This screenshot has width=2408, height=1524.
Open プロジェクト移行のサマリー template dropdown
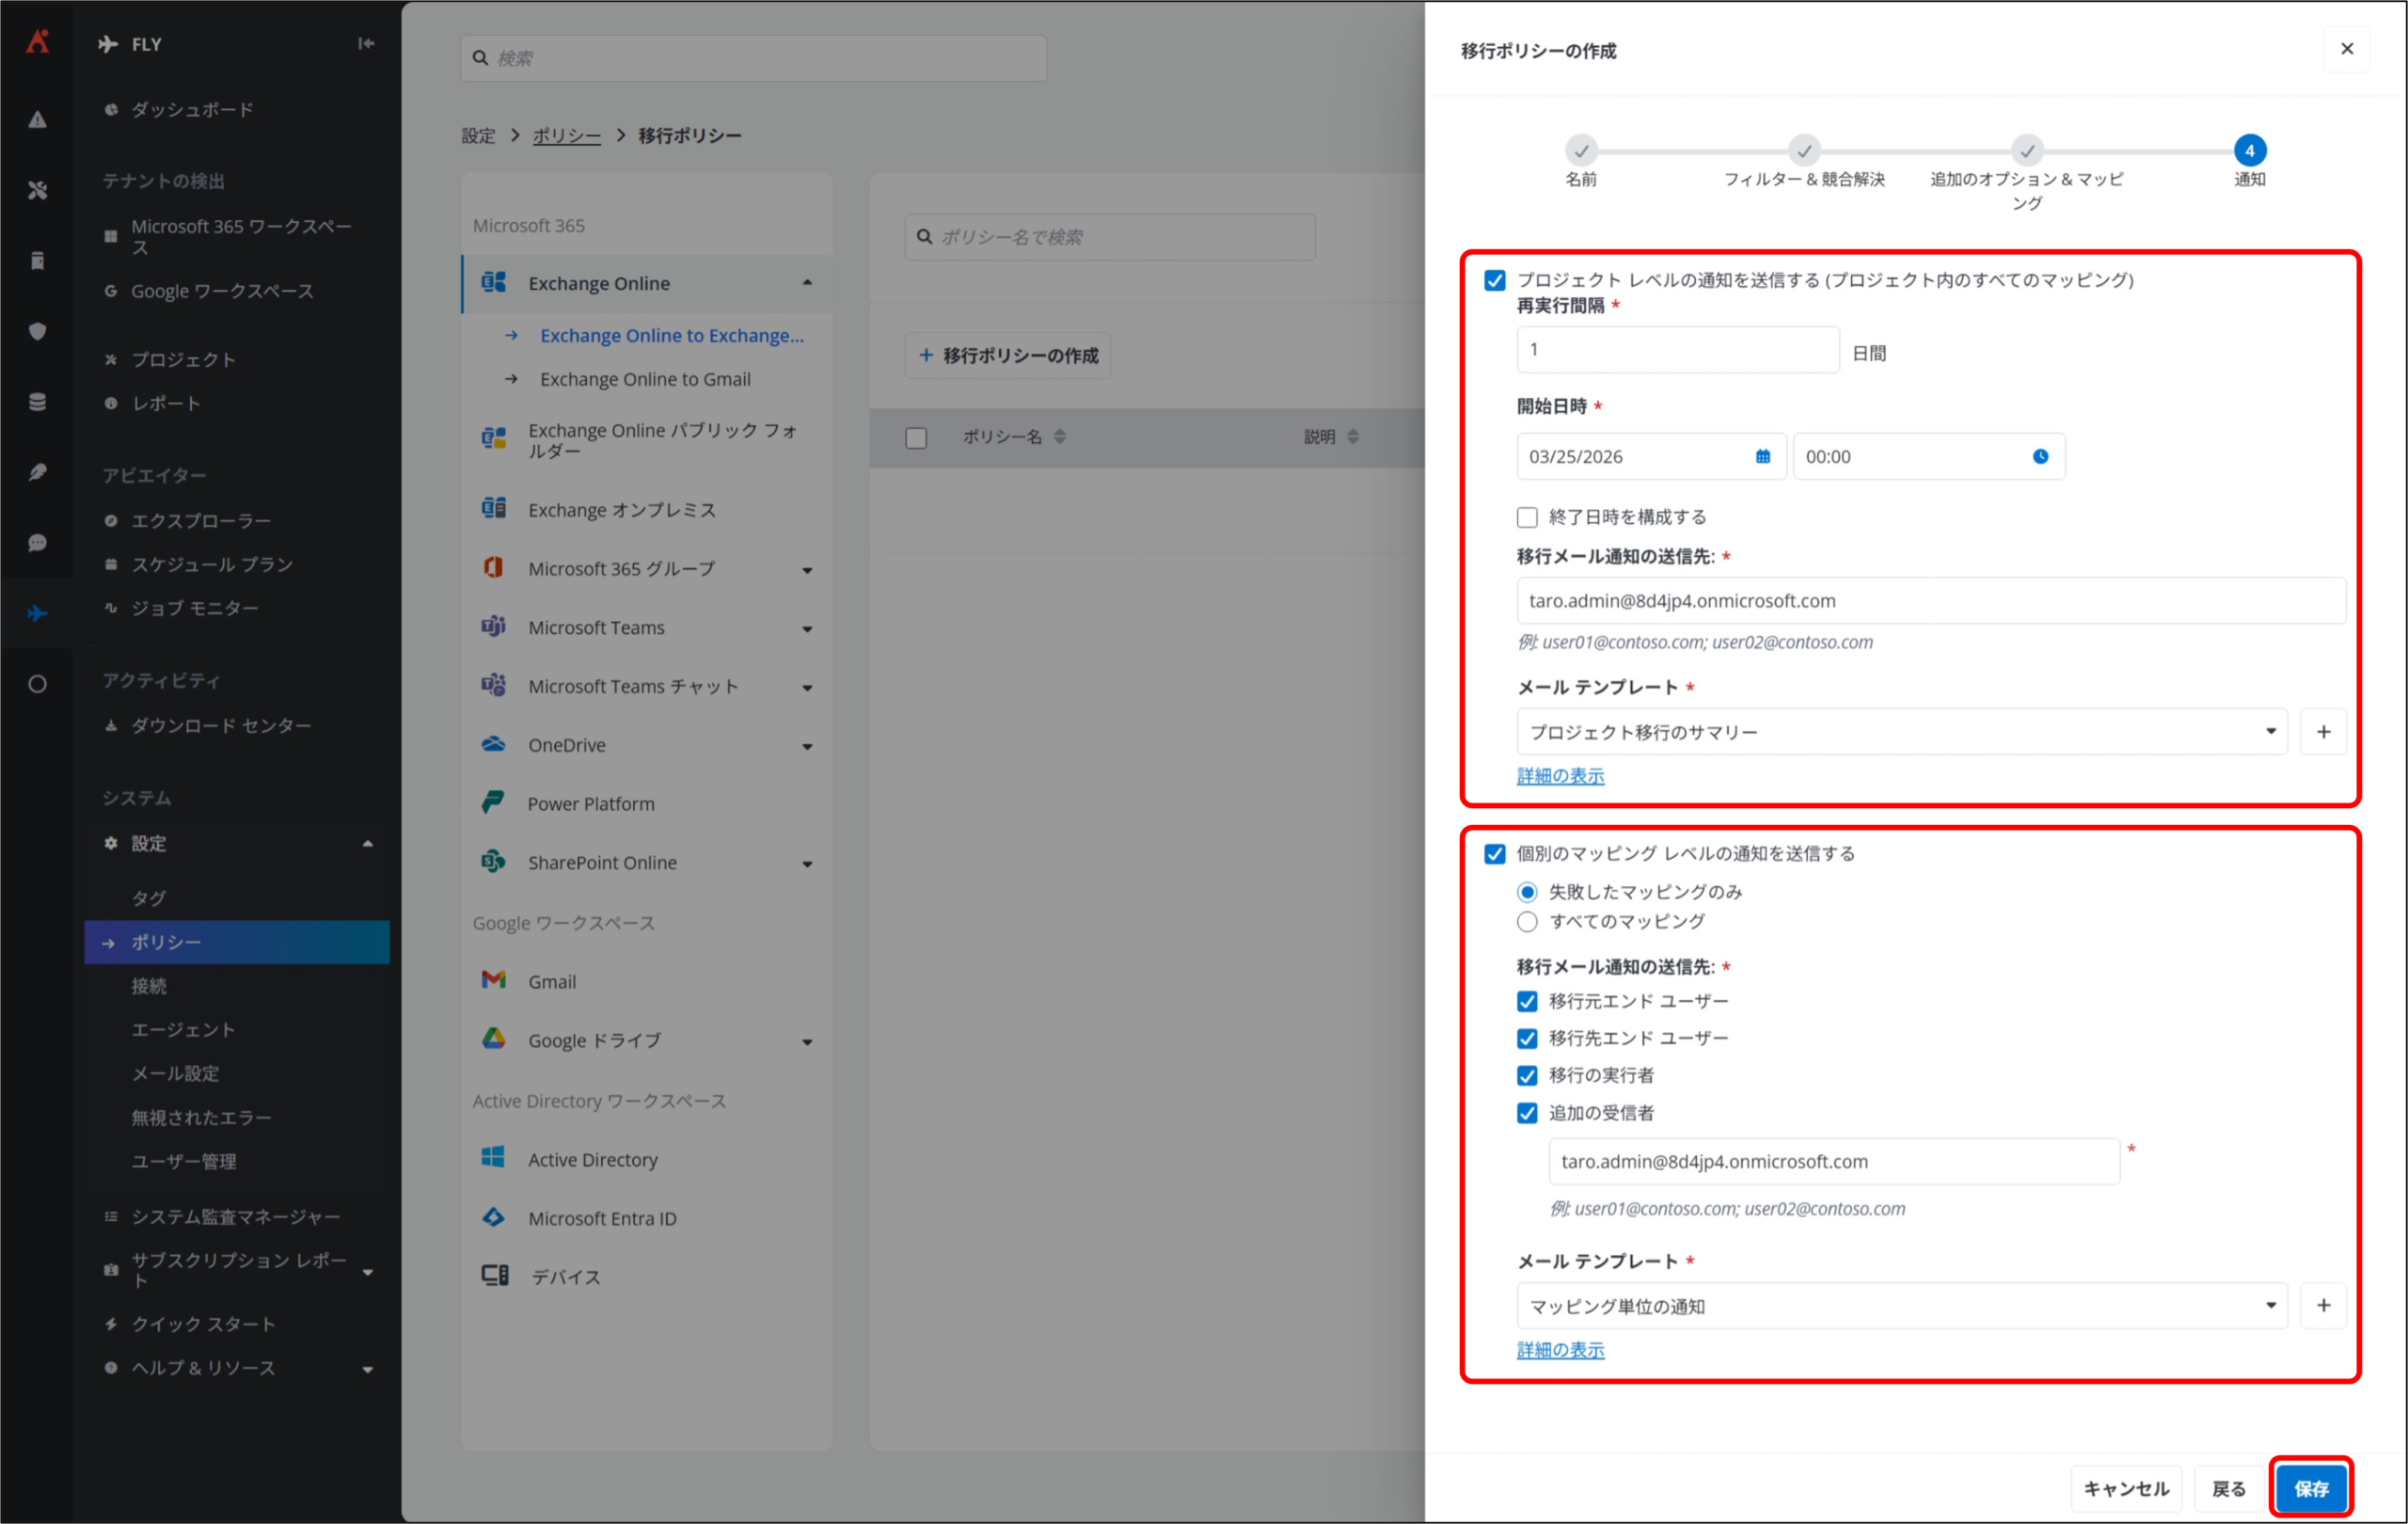pos(1900,732)
